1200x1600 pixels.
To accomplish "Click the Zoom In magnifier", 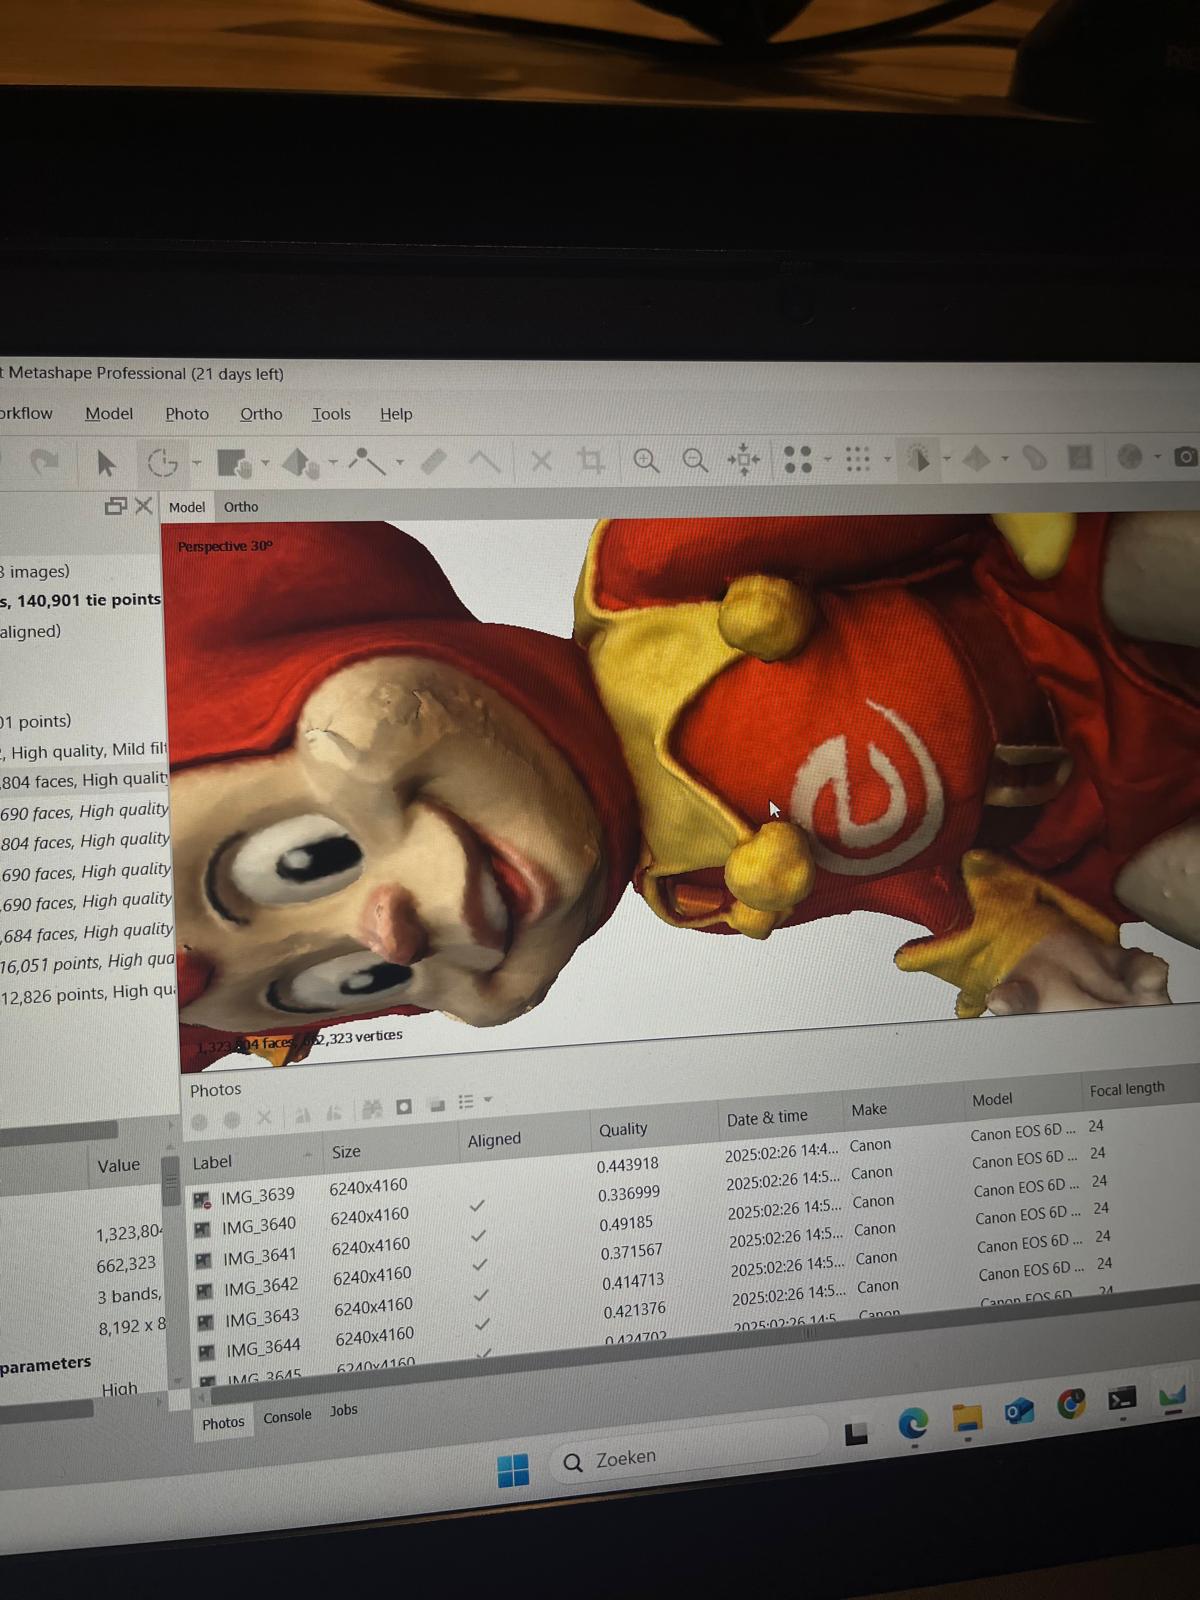I will pyautogui.click(x=646, y=461).
